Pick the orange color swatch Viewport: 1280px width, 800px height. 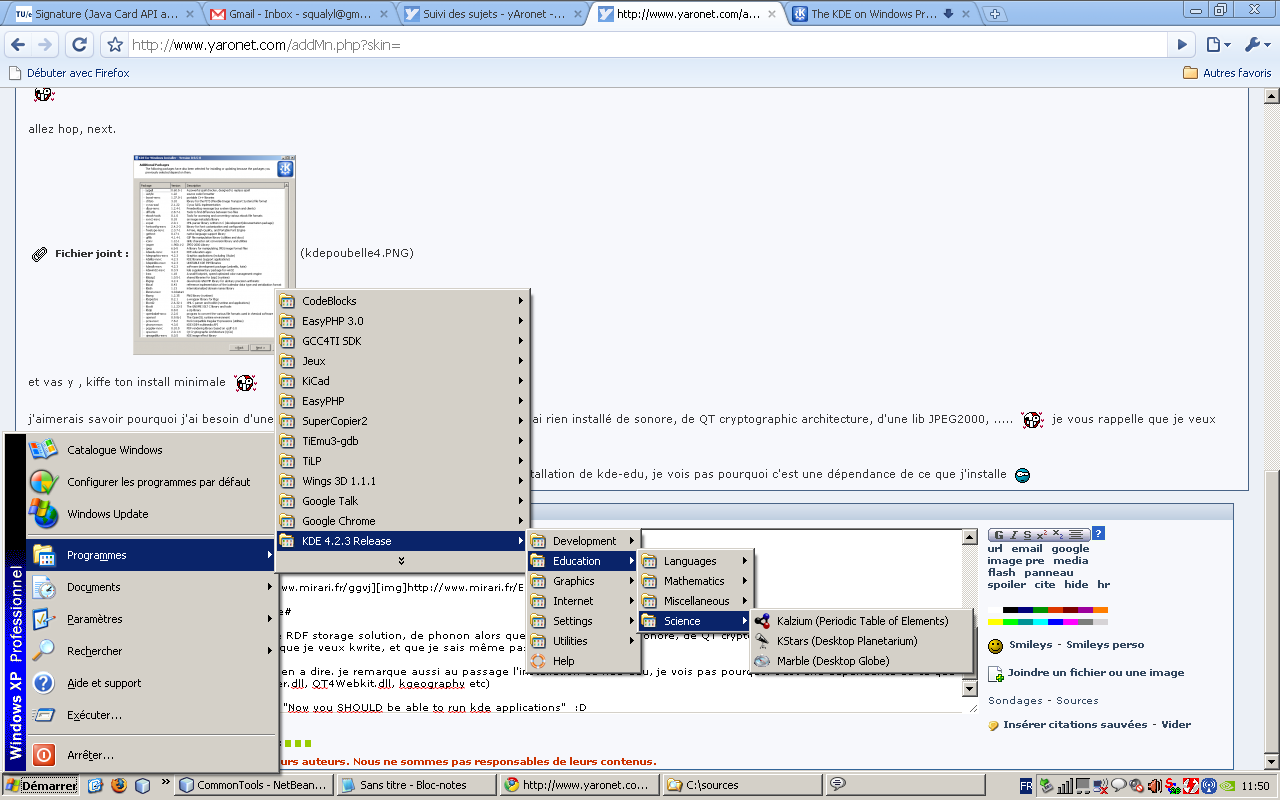(1100, 609)
